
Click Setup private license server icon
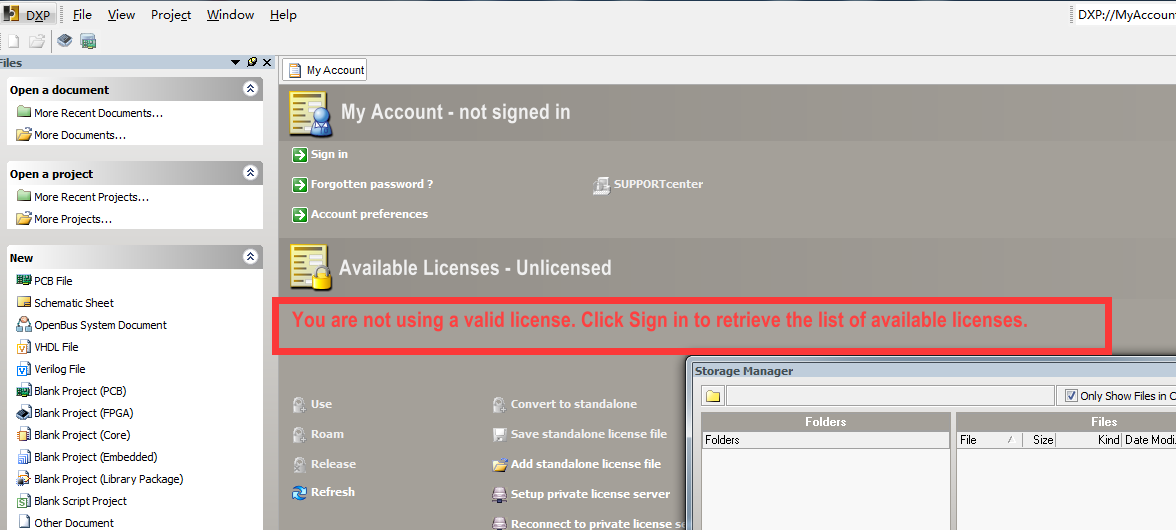click(500, 495)
